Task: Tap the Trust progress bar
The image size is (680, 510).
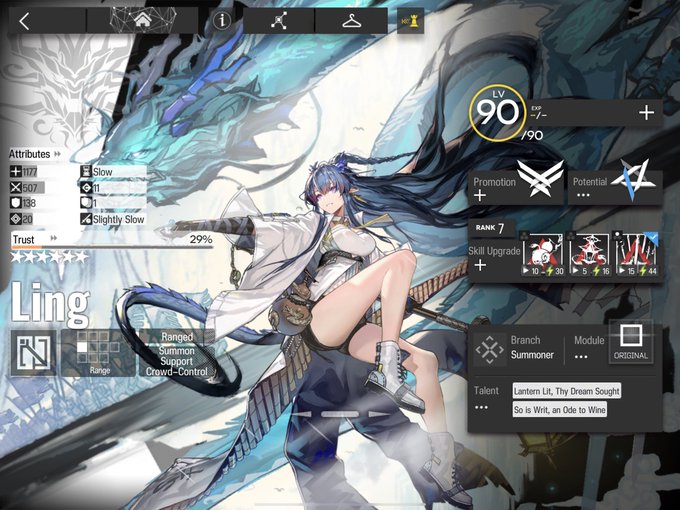Action: [112, 247]
